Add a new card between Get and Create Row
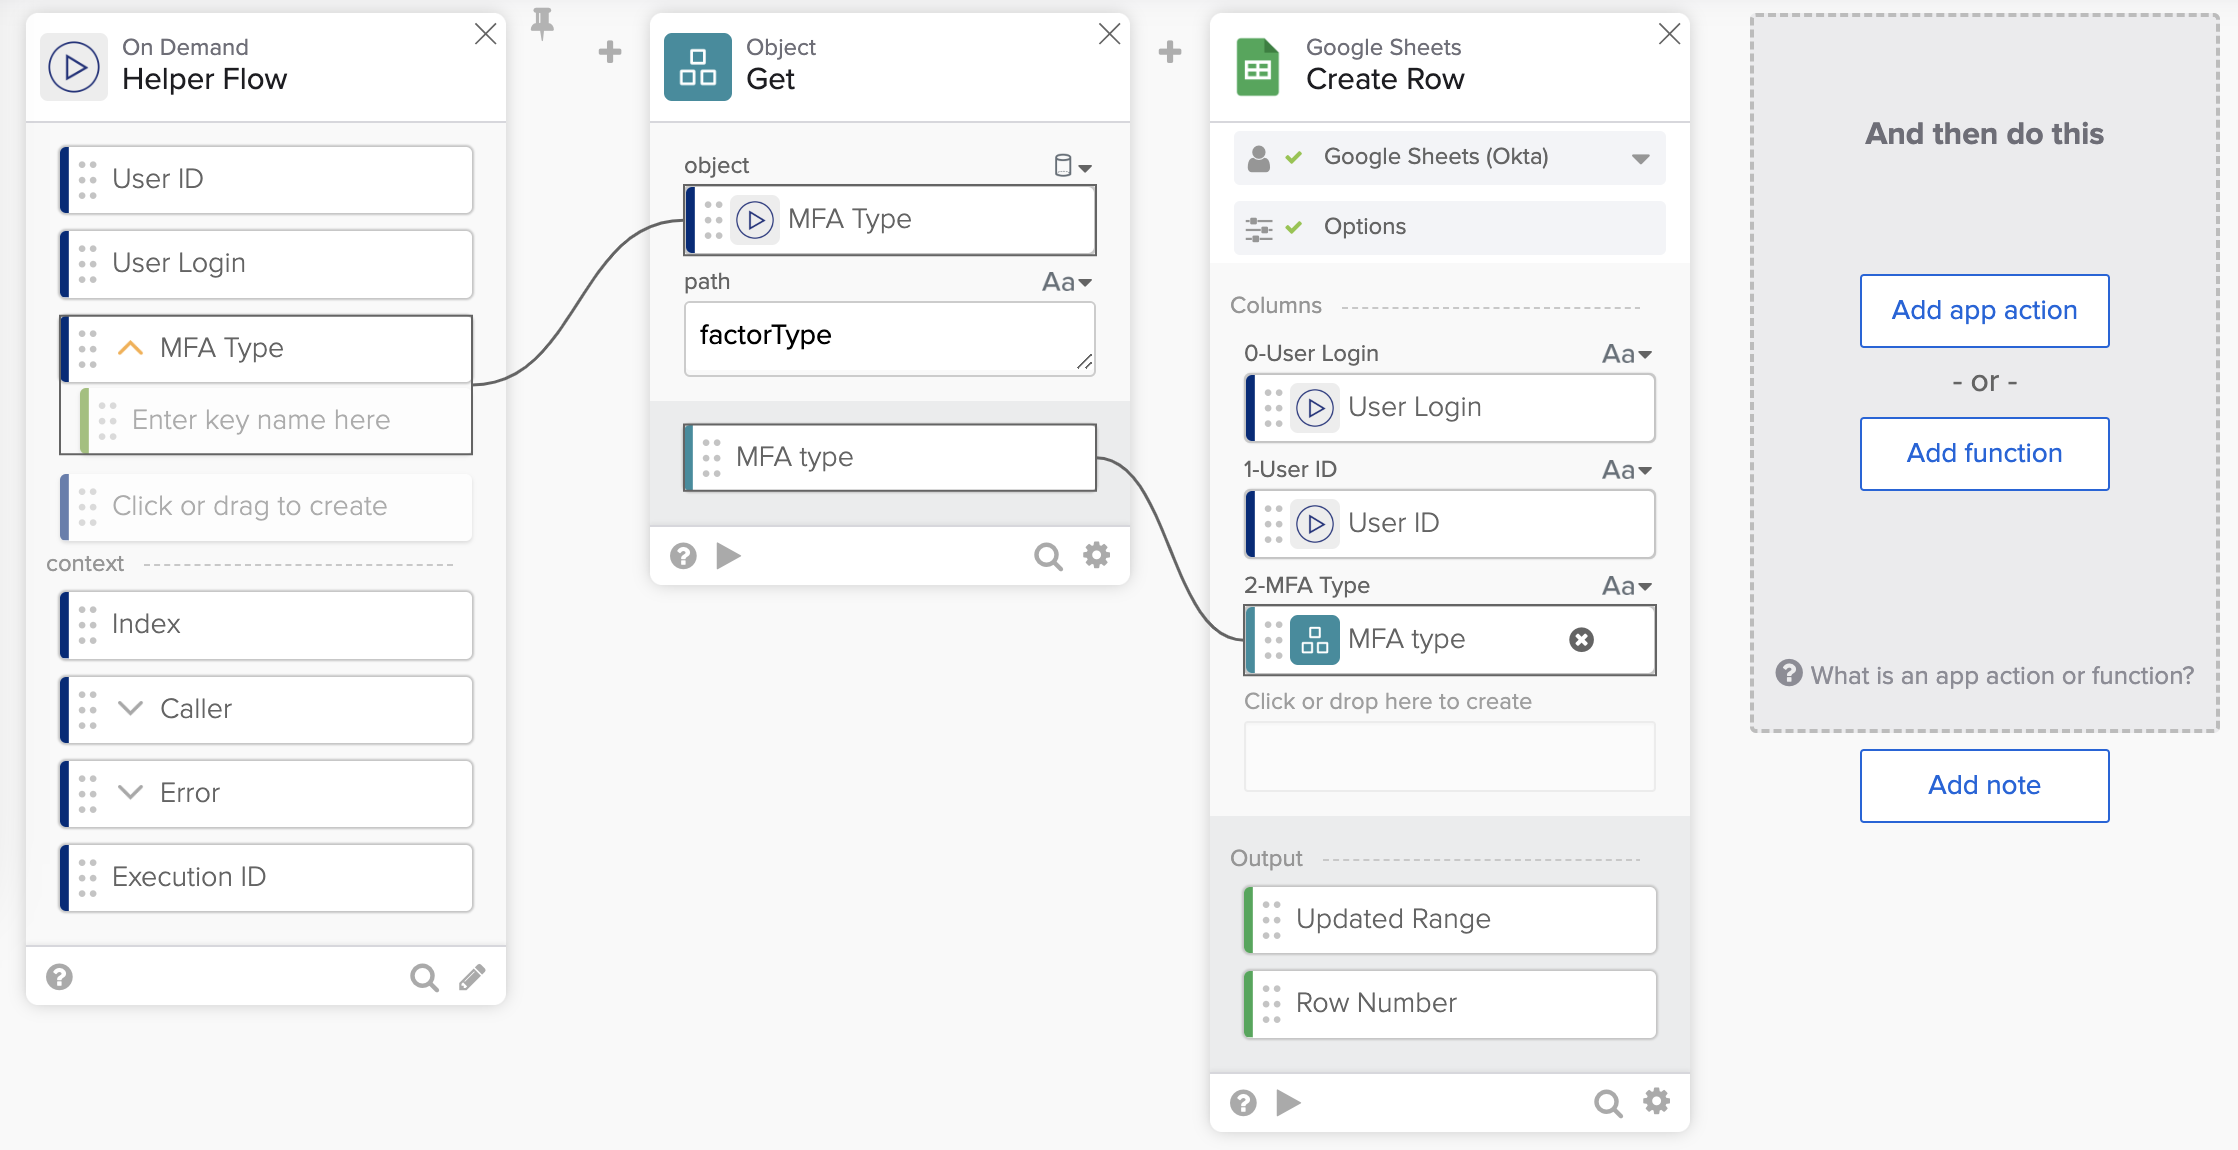Image resolution: width=2238 pixels, height=1150 pixels. point(1168,52)
